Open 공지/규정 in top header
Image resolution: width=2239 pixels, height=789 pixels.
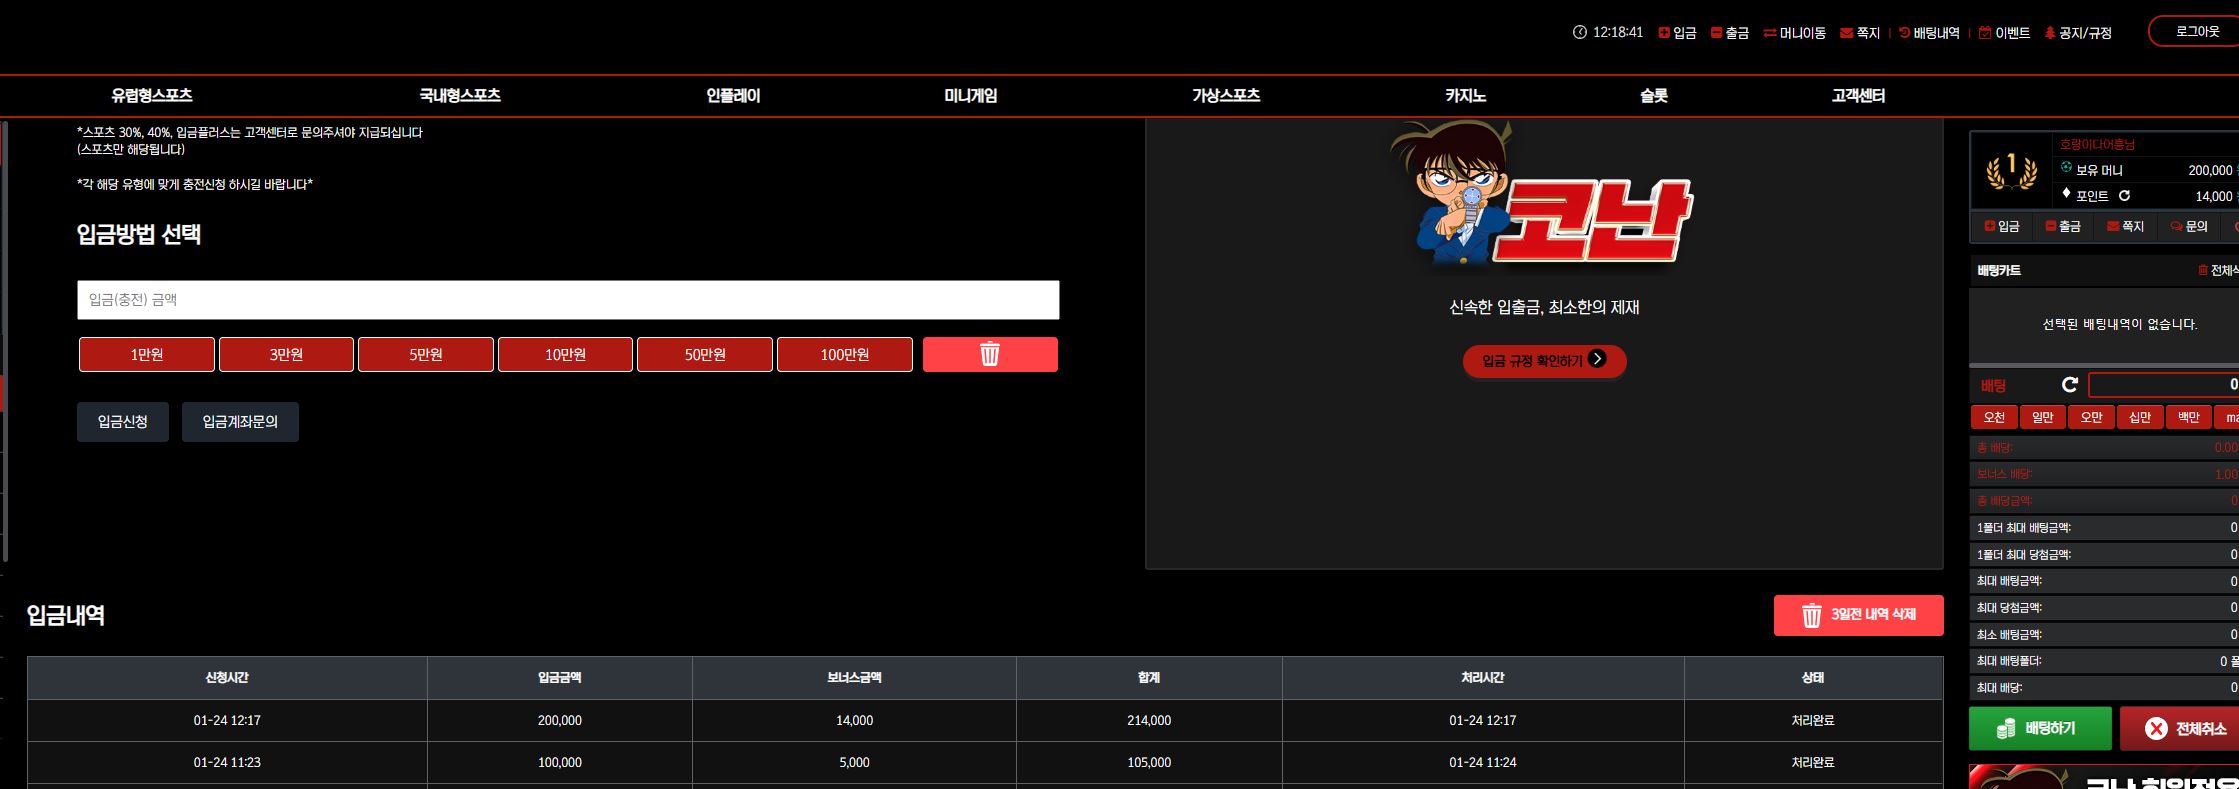(x=2077, y=33)
